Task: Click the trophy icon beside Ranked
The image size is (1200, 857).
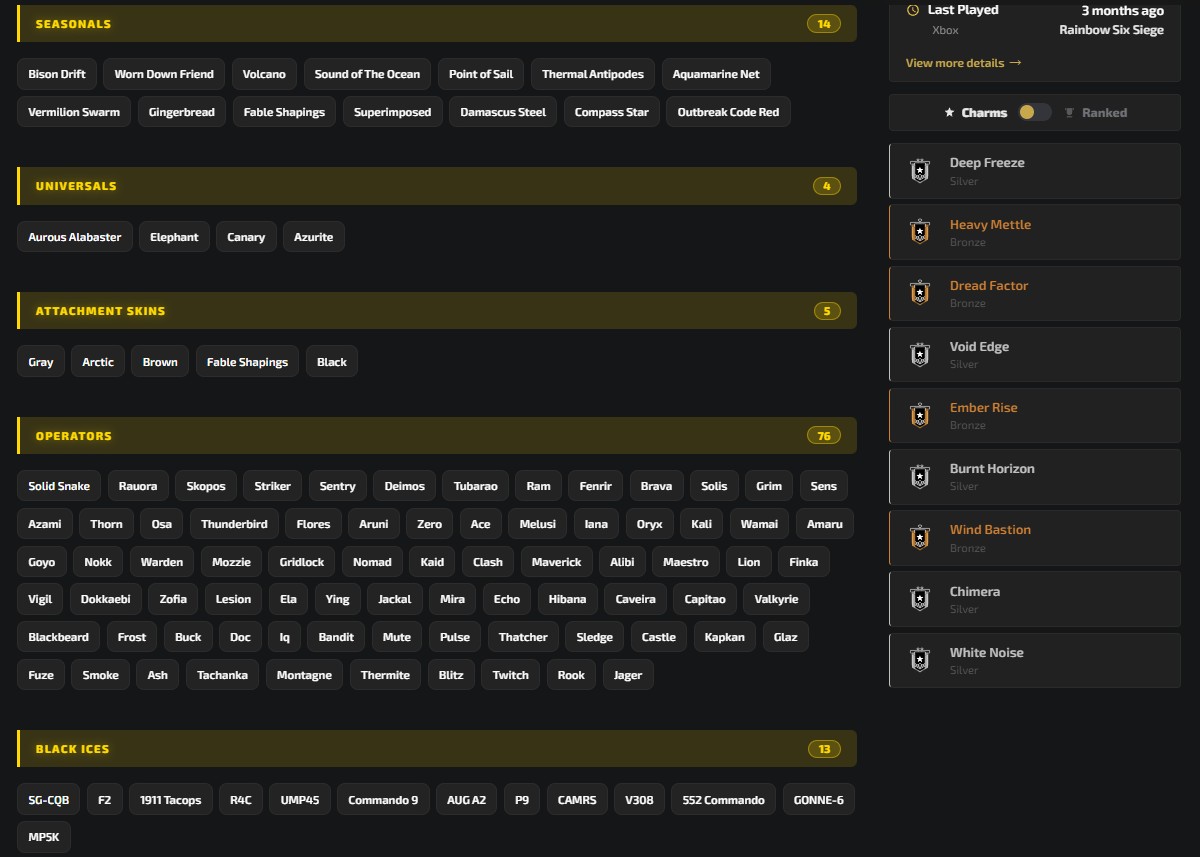Action: point(1069,113)
